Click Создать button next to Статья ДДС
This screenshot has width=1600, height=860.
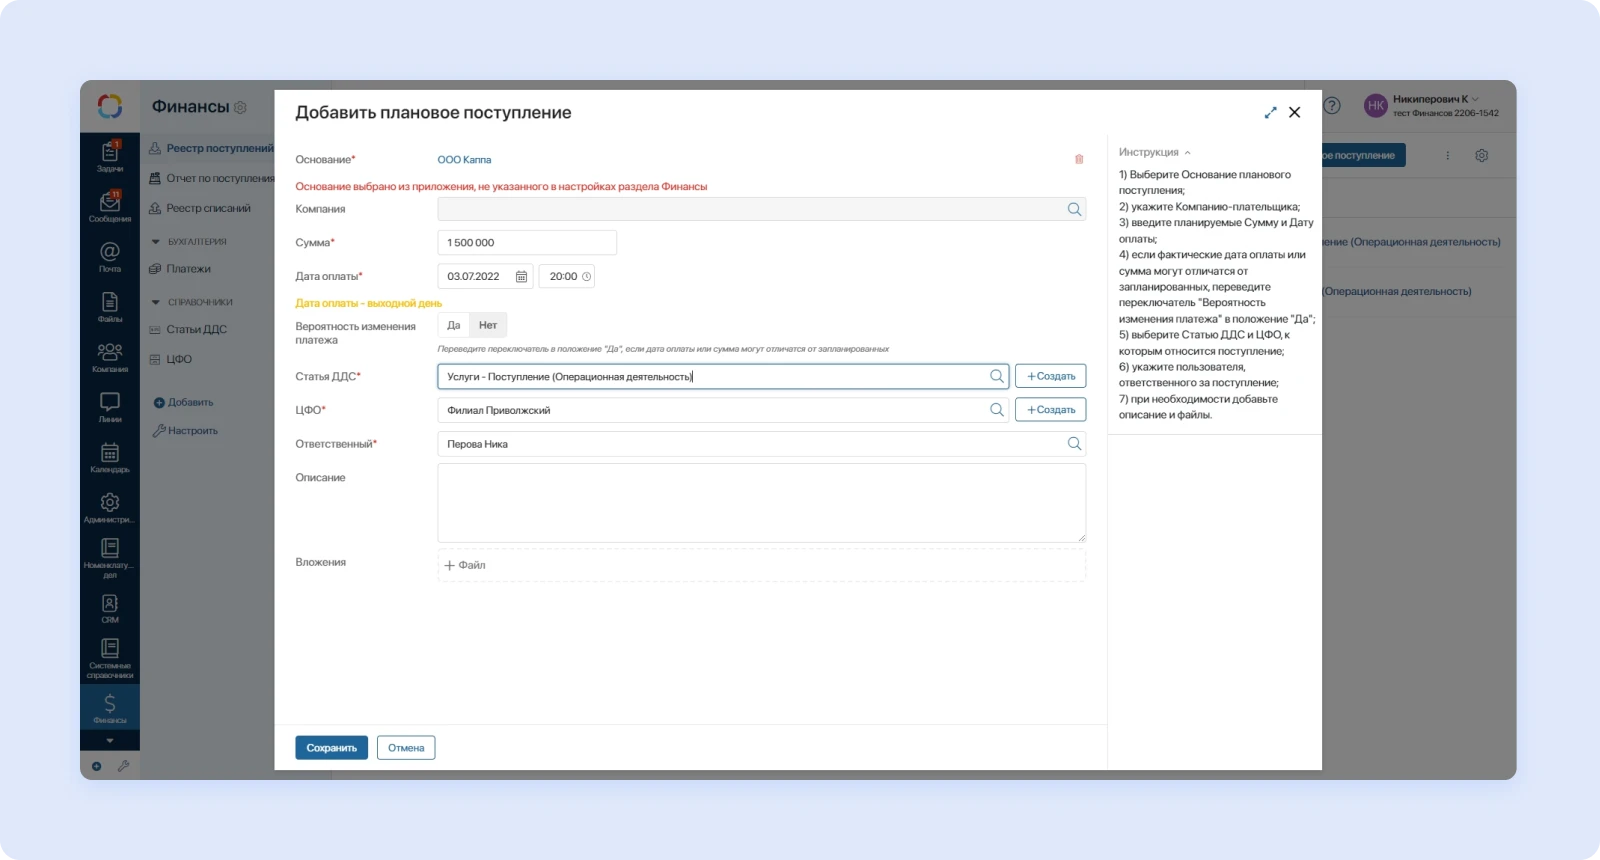(x=1050, y=376)
